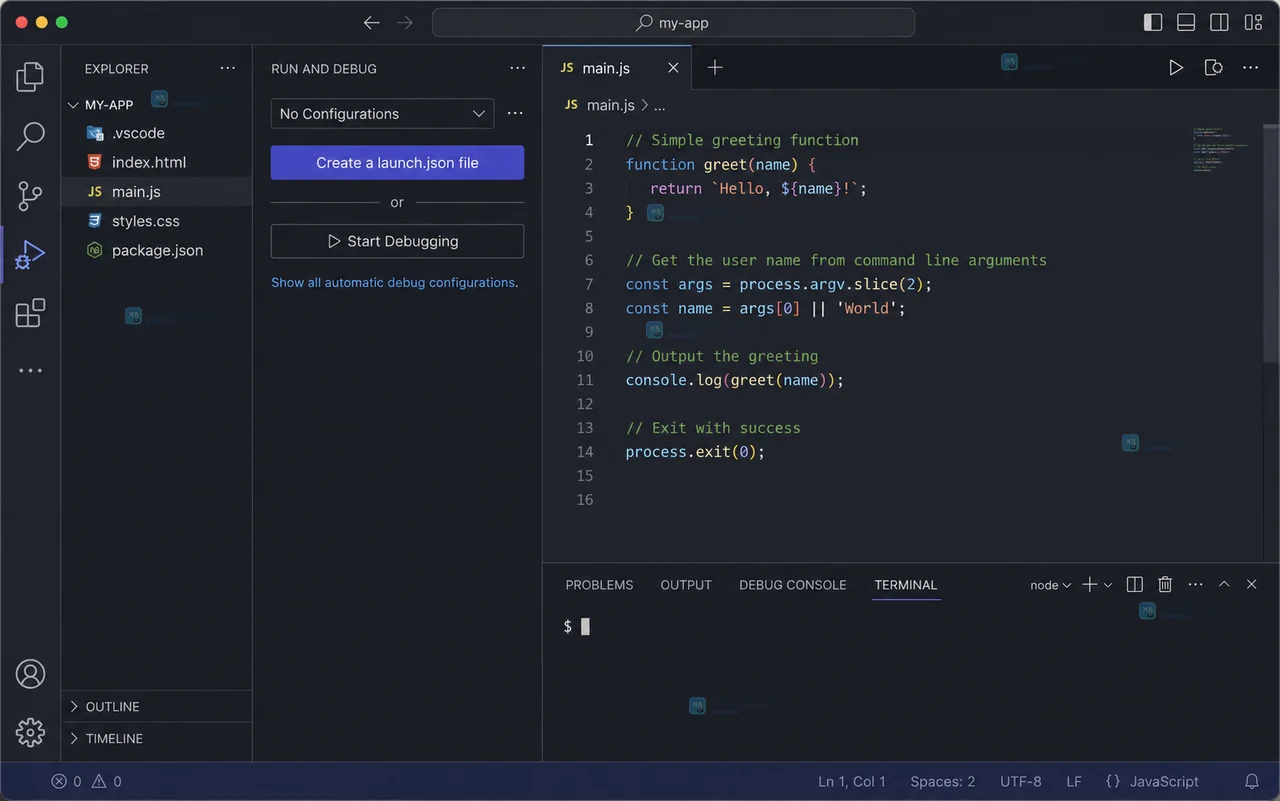The image size is (1280, 801).
Task: Select the Run and Debug activity icon
Action: coord(30,255)
